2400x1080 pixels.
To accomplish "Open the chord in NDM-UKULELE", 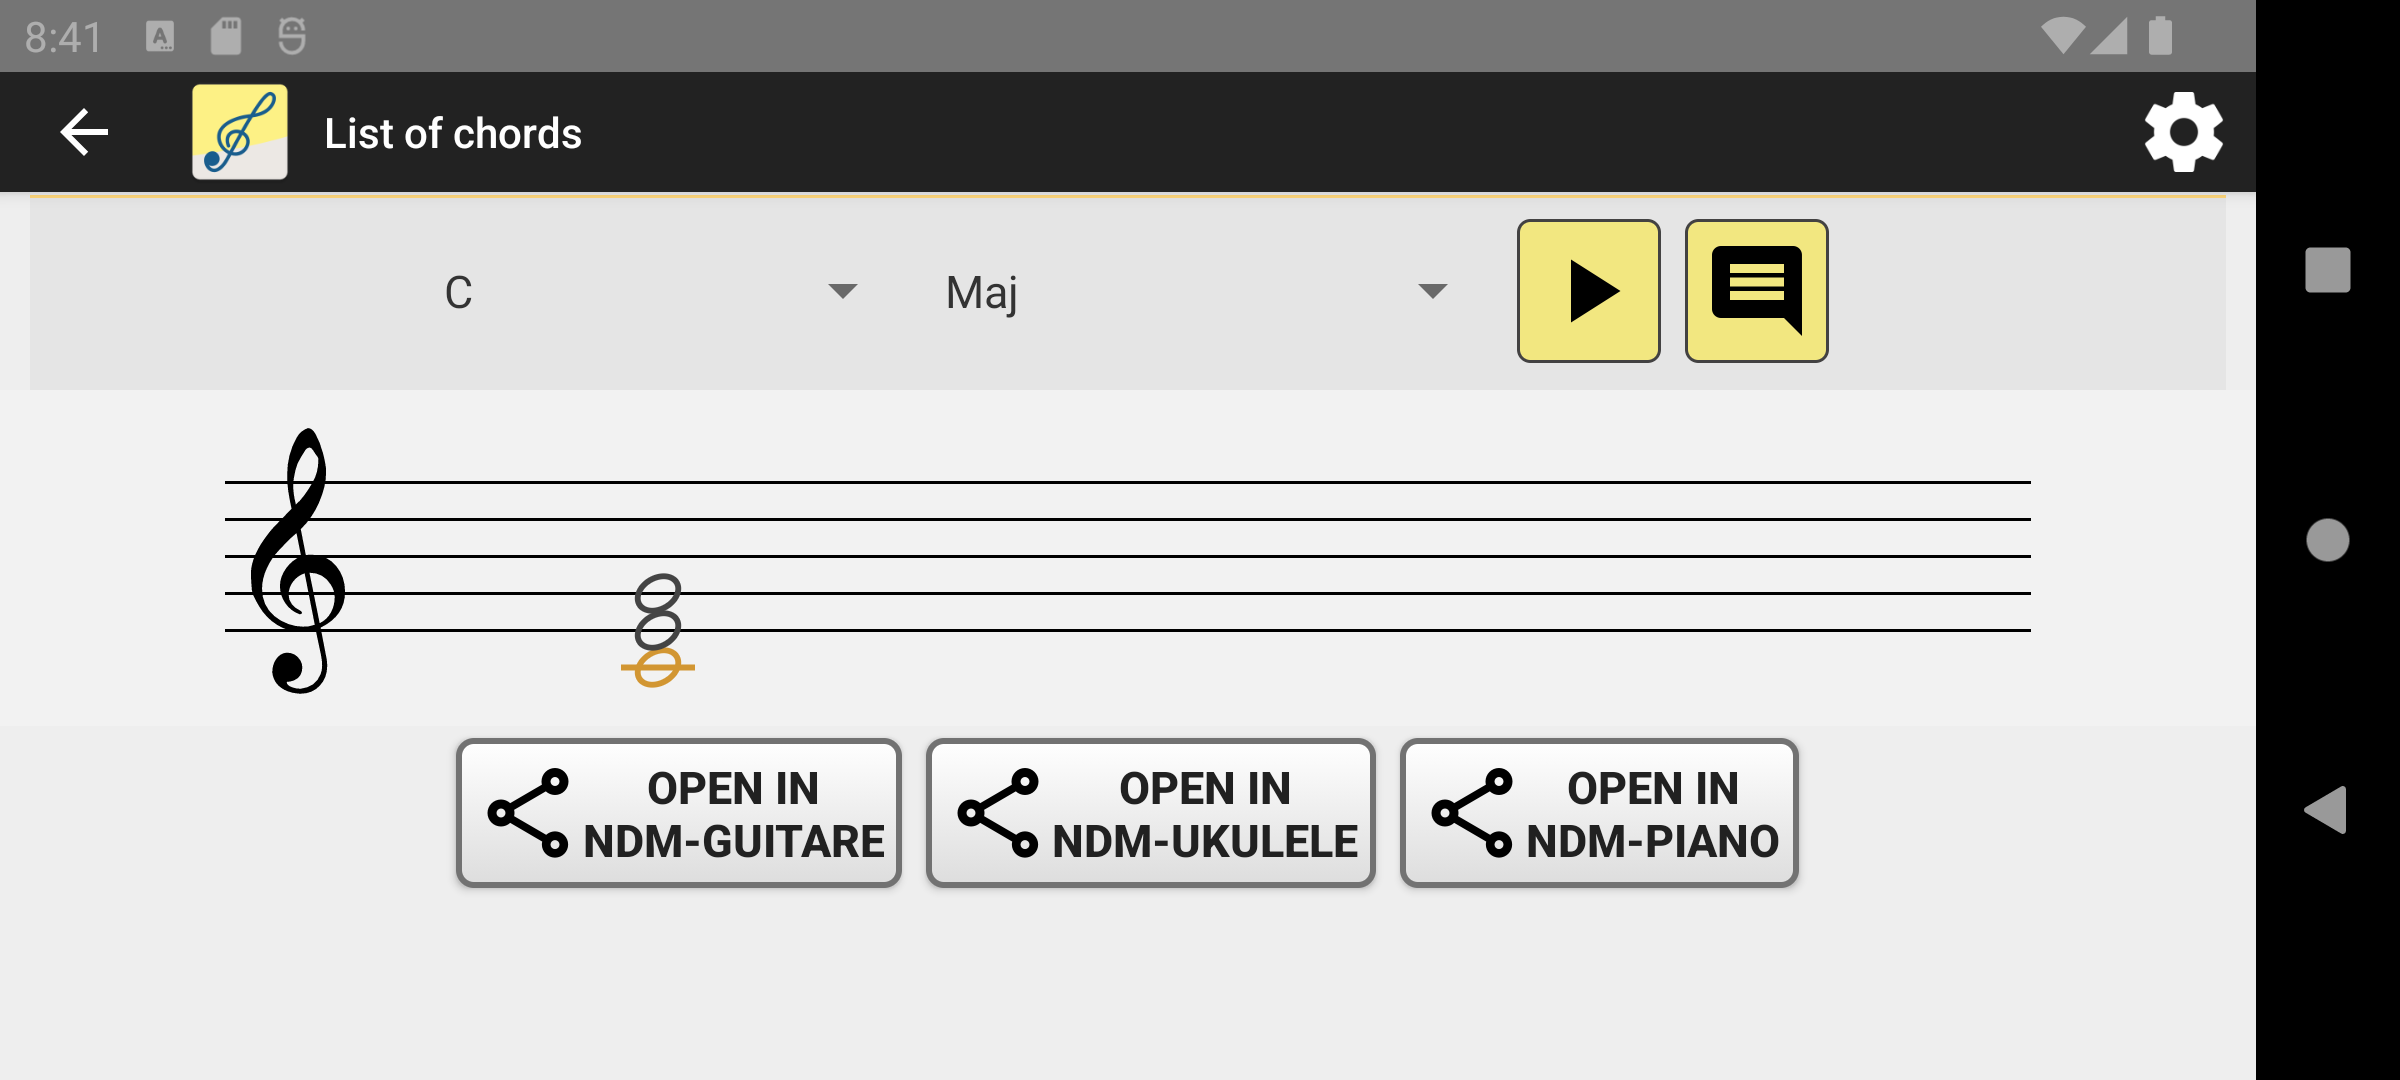I will point(1151,812).
